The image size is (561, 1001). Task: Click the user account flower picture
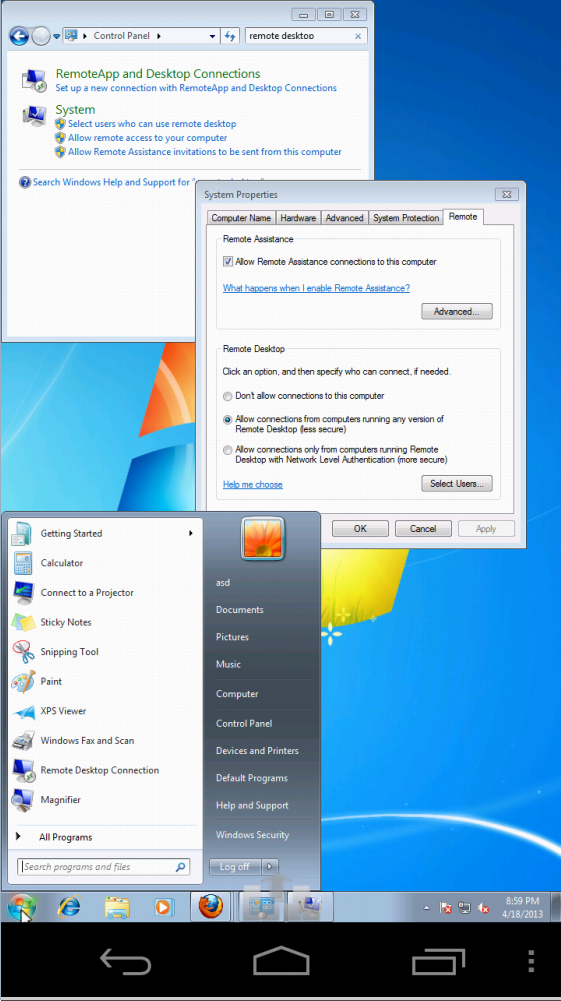[x=262, y=538]
